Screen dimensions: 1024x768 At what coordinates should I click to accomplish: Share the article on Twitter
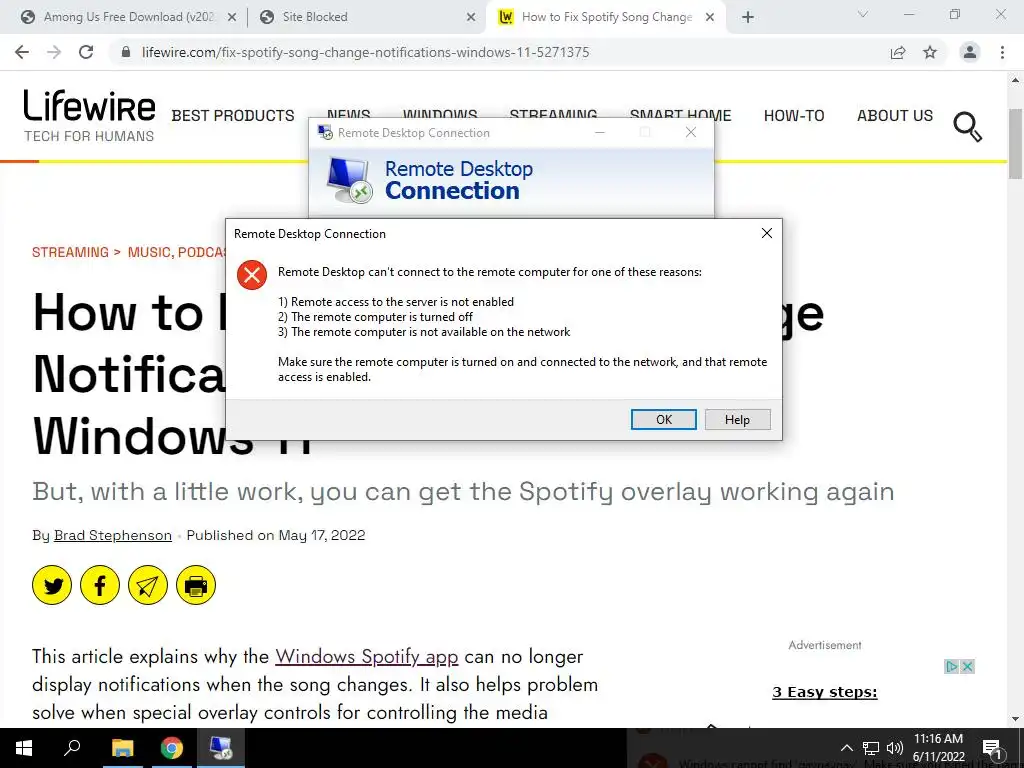[52, 585]
